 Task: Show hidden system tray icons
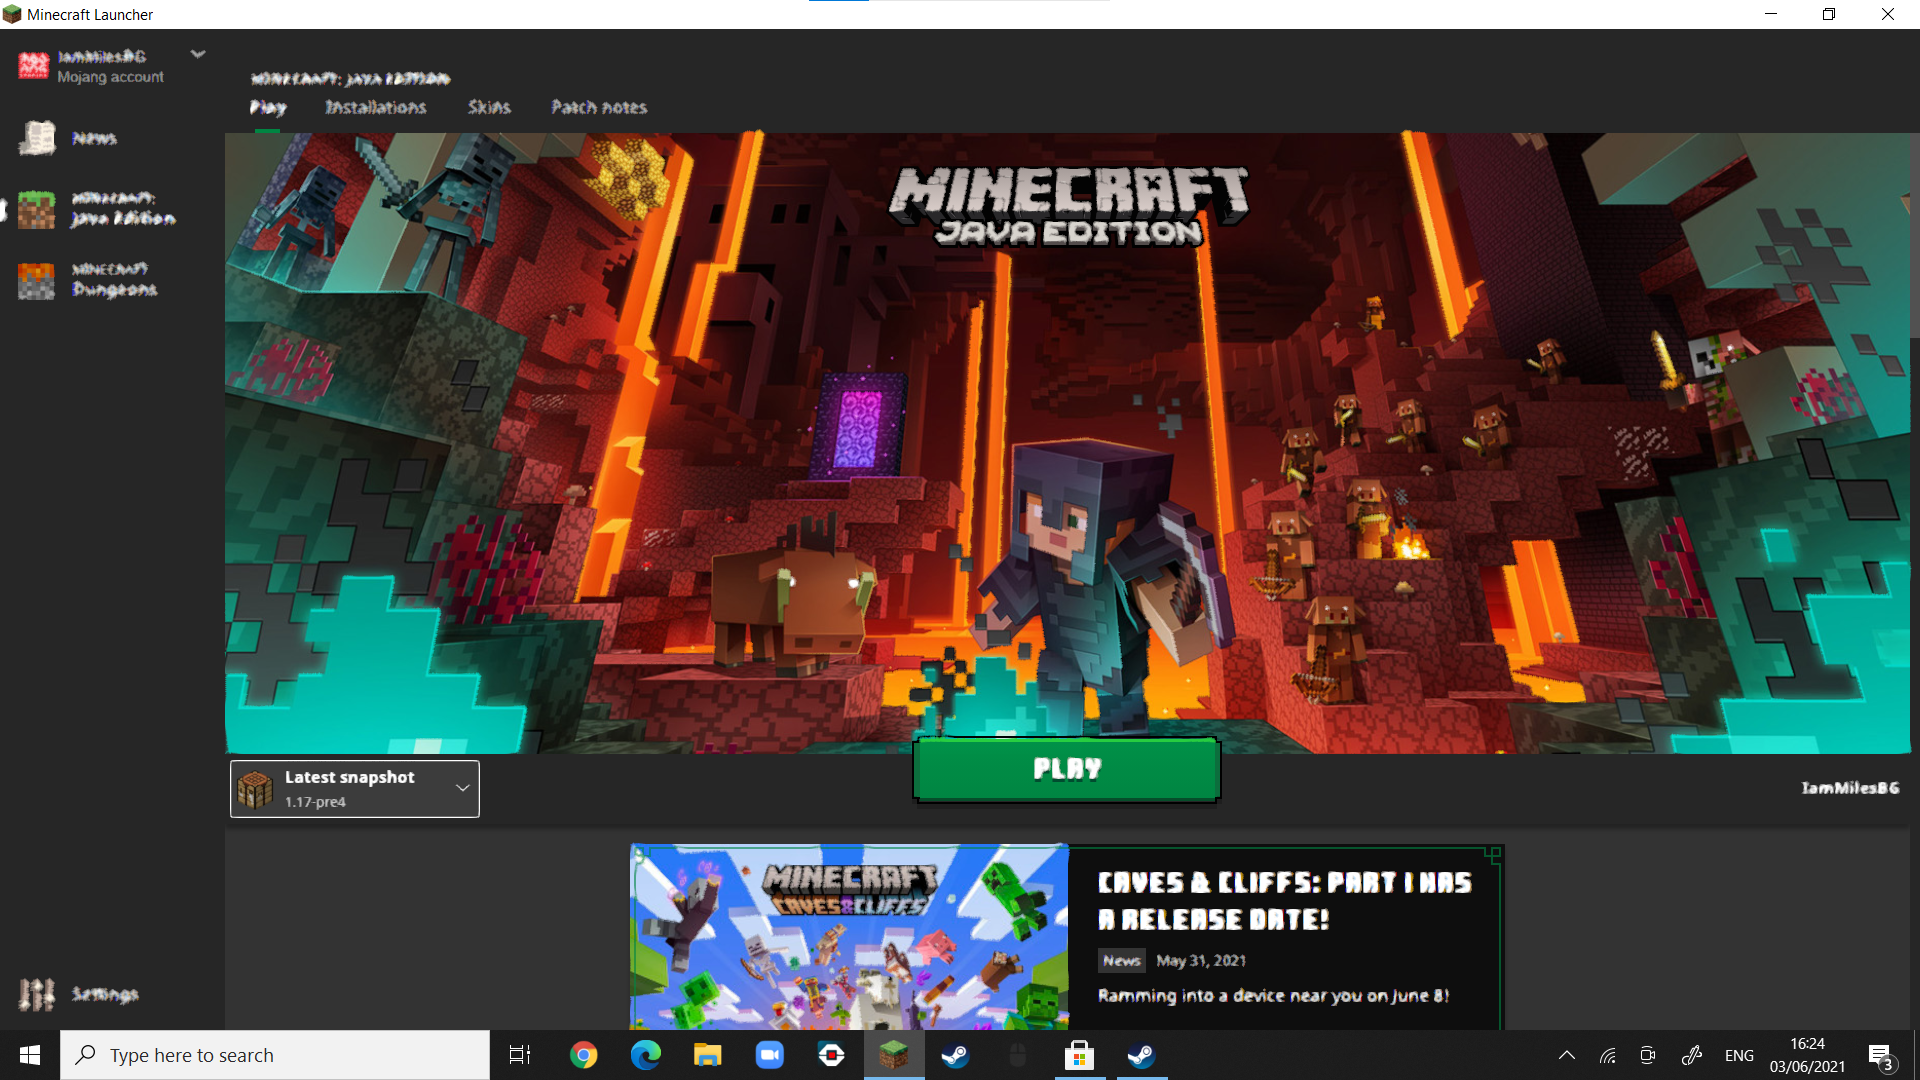tap(1567, 1055)
